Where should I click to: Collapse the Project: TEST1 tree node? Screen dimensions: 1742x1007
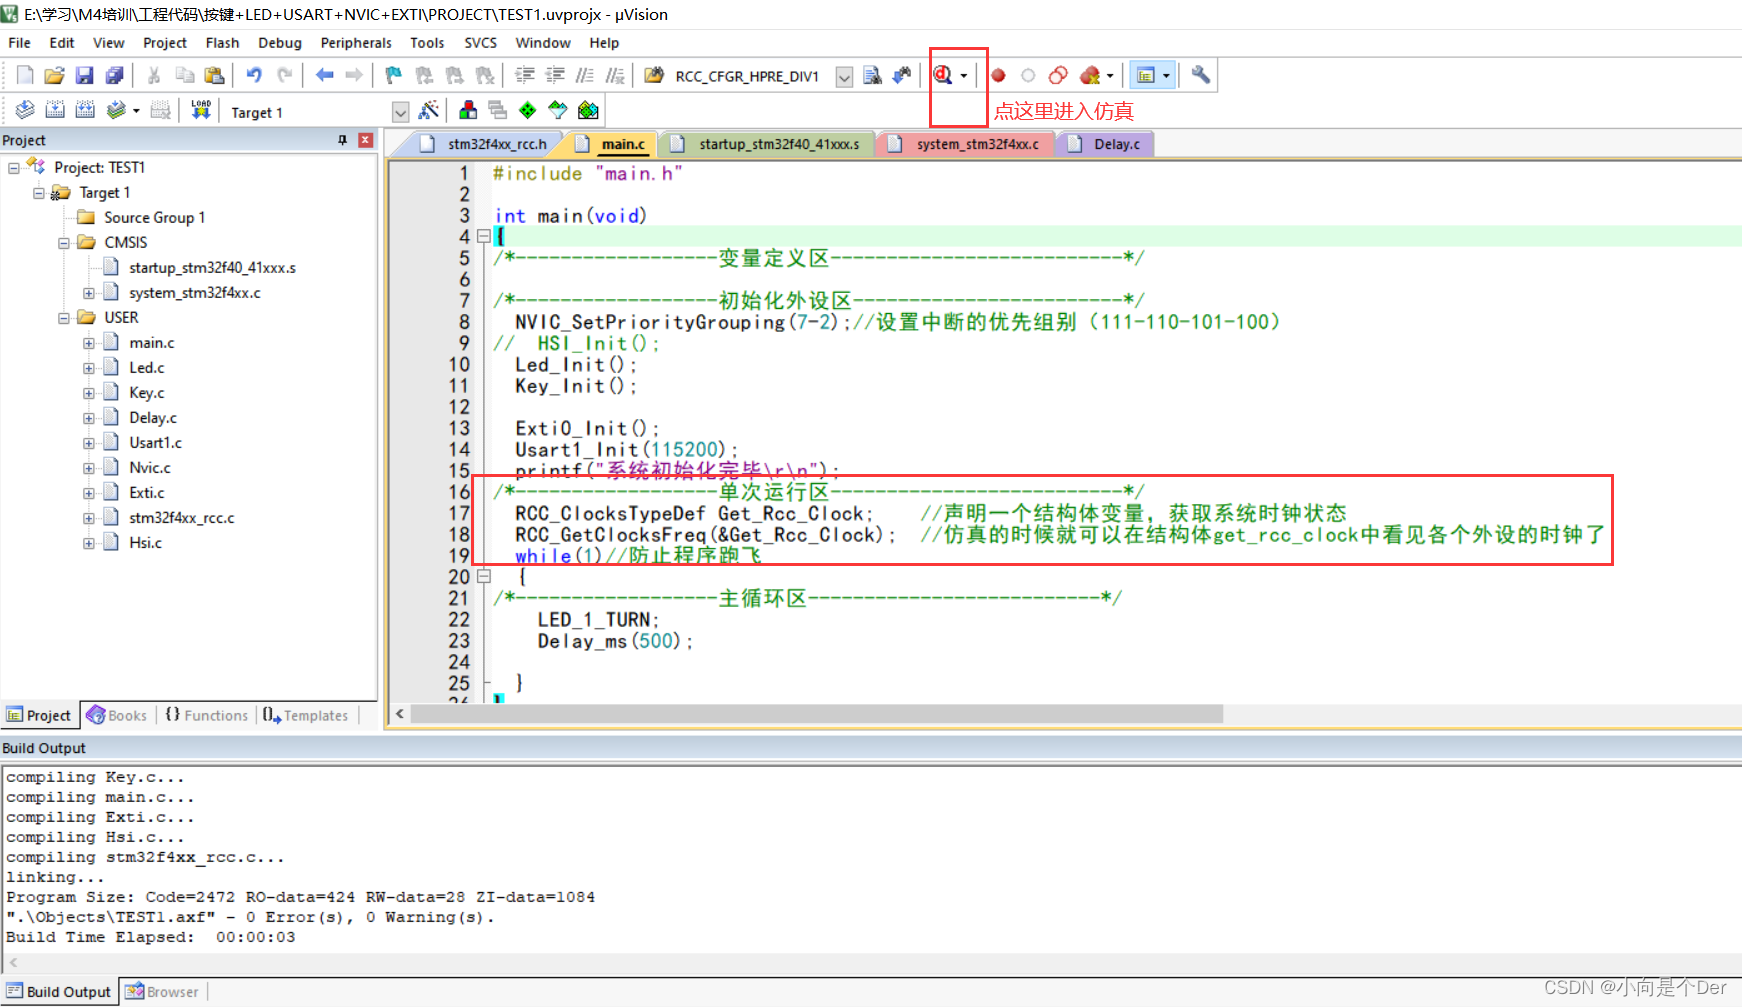14,168
